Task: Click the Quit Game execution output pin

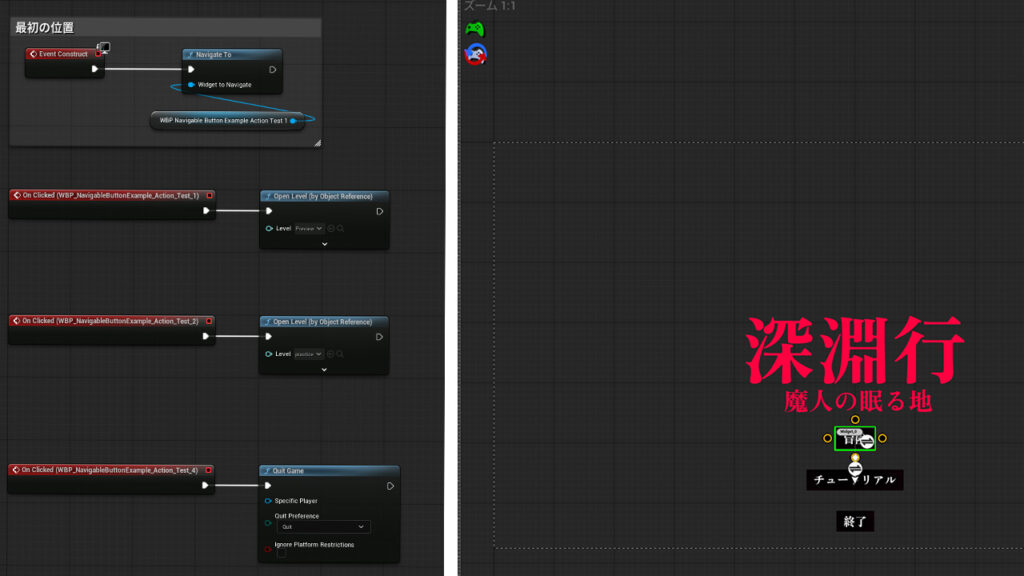Action: tap(389, 486)
